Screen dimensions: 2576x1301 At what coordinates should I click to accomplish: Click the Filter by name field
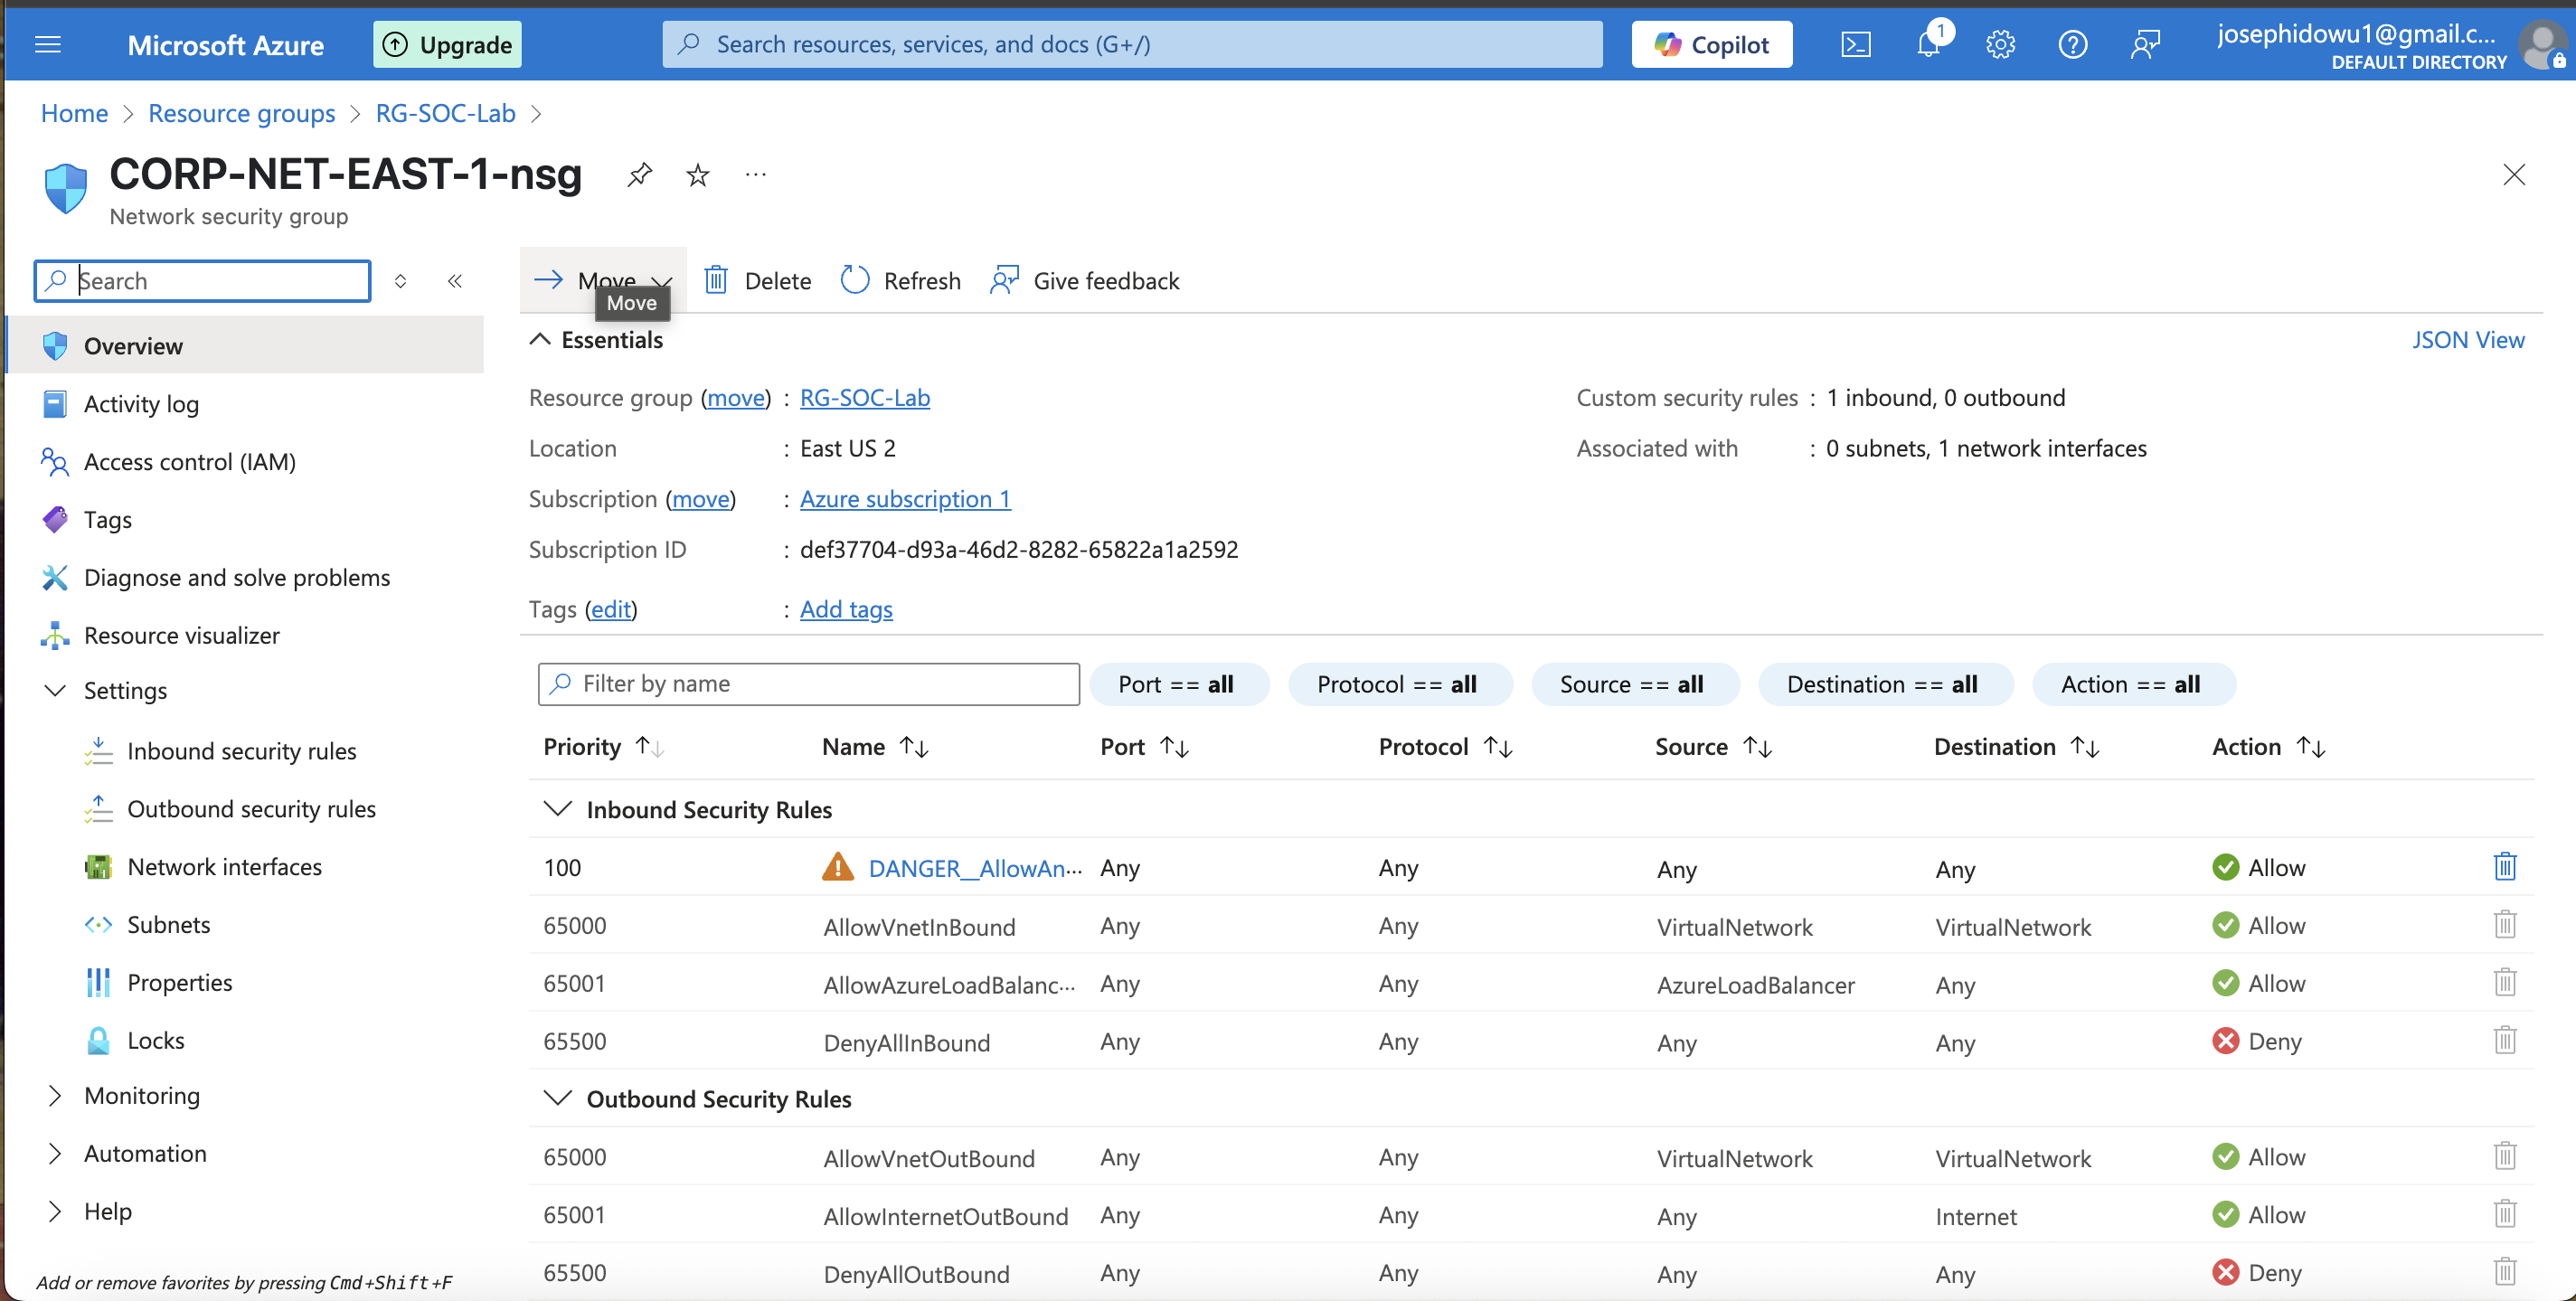coord(808,684)
